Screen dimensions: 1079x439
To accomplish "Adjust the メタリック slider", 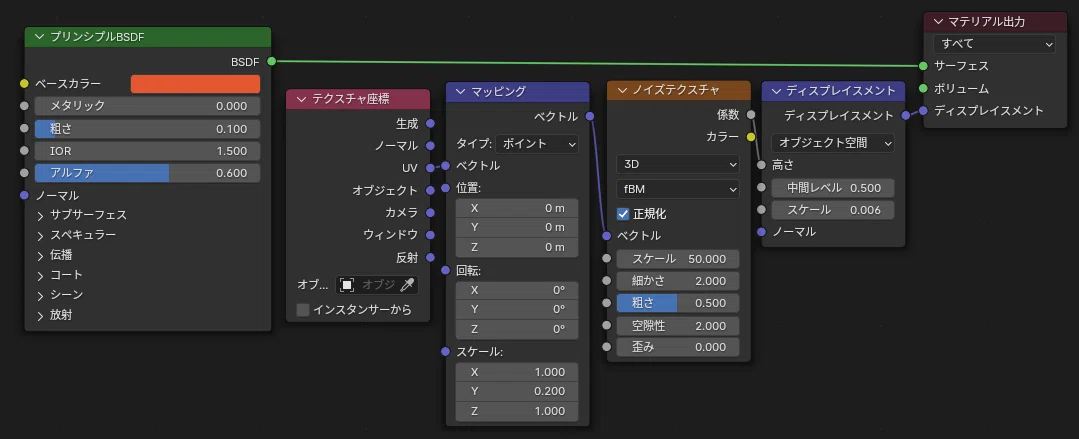I will coord(147,106).
